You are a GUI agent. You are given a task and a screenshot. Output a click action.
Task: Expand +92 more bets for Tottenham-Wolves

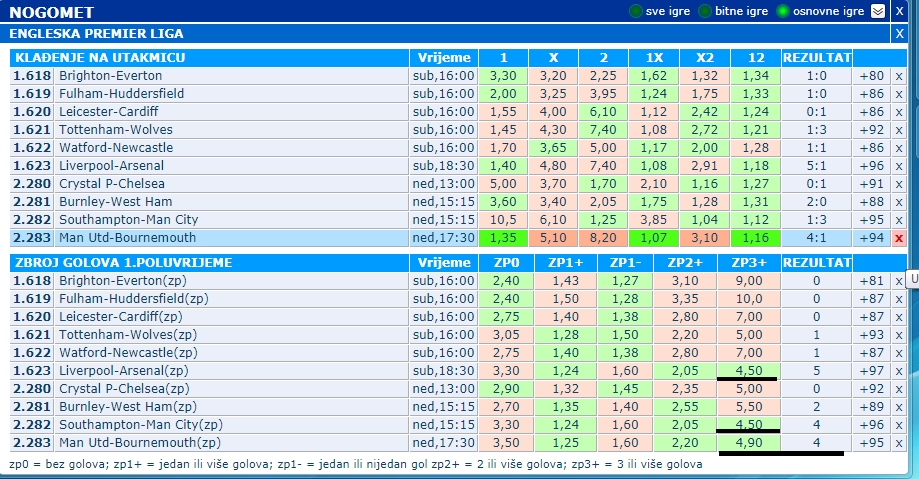coord(872,130)
